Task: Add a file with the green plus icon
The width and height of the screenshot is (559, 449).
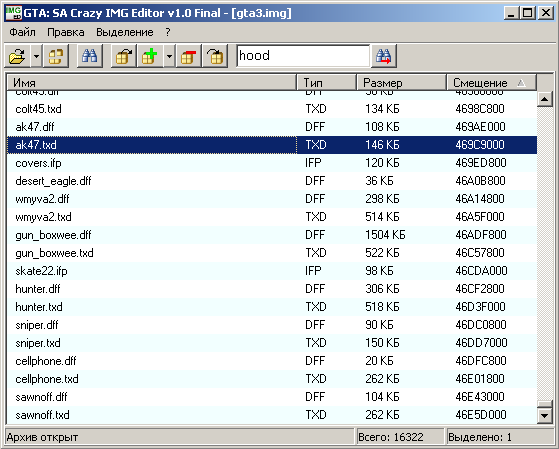Action: (150, 56)
